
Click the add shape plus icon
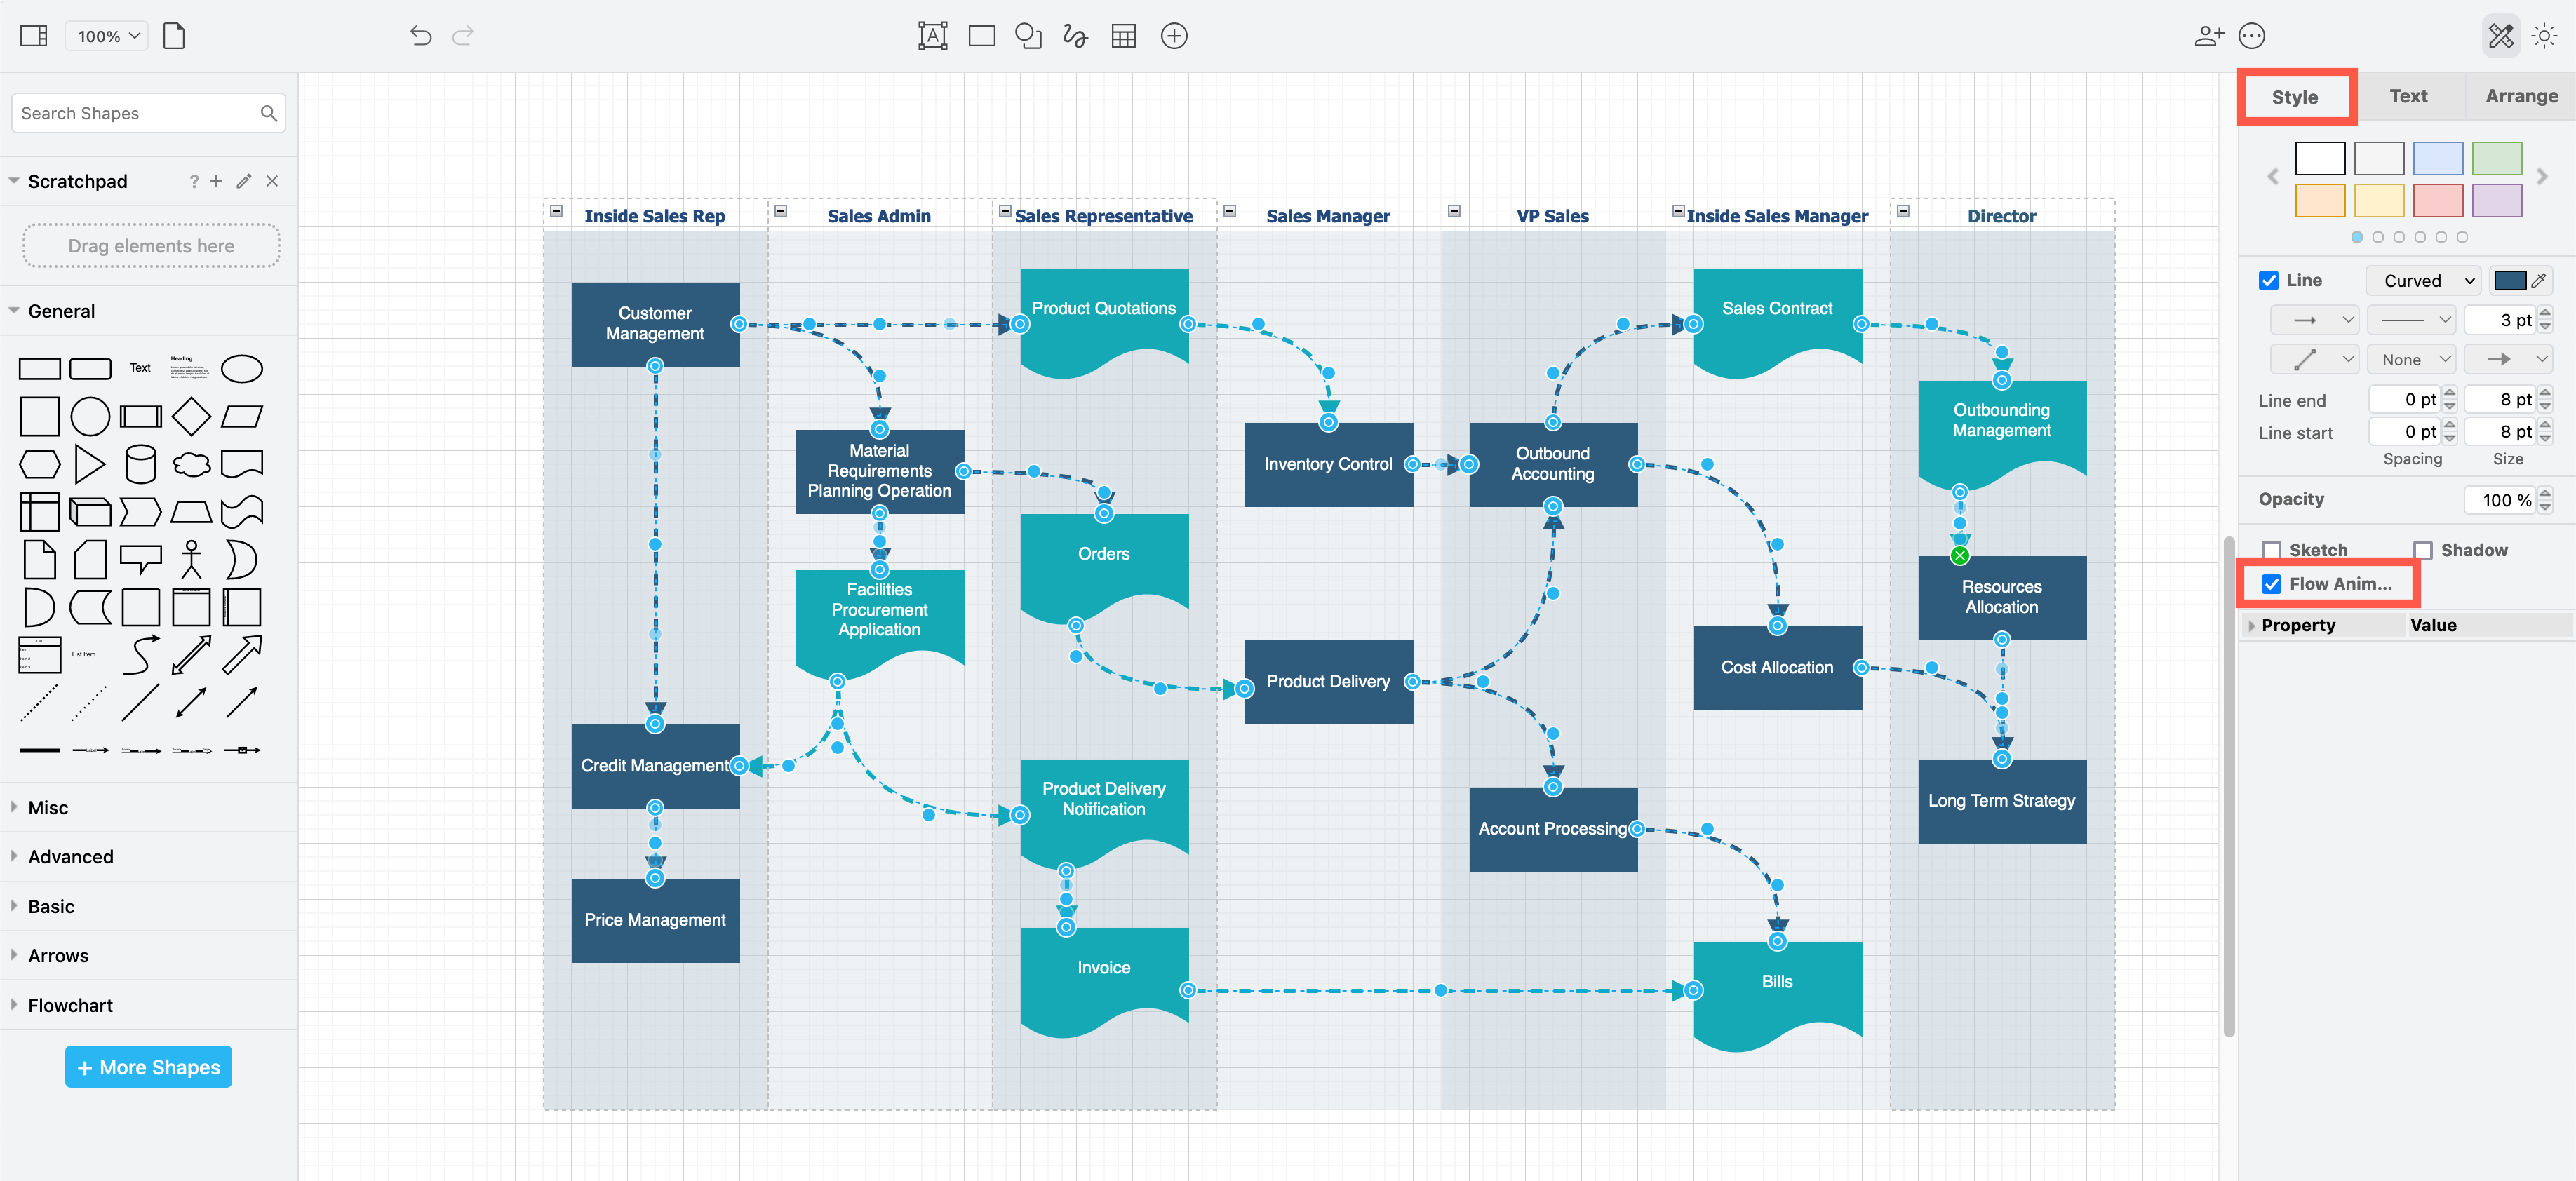pos(1176,34)
